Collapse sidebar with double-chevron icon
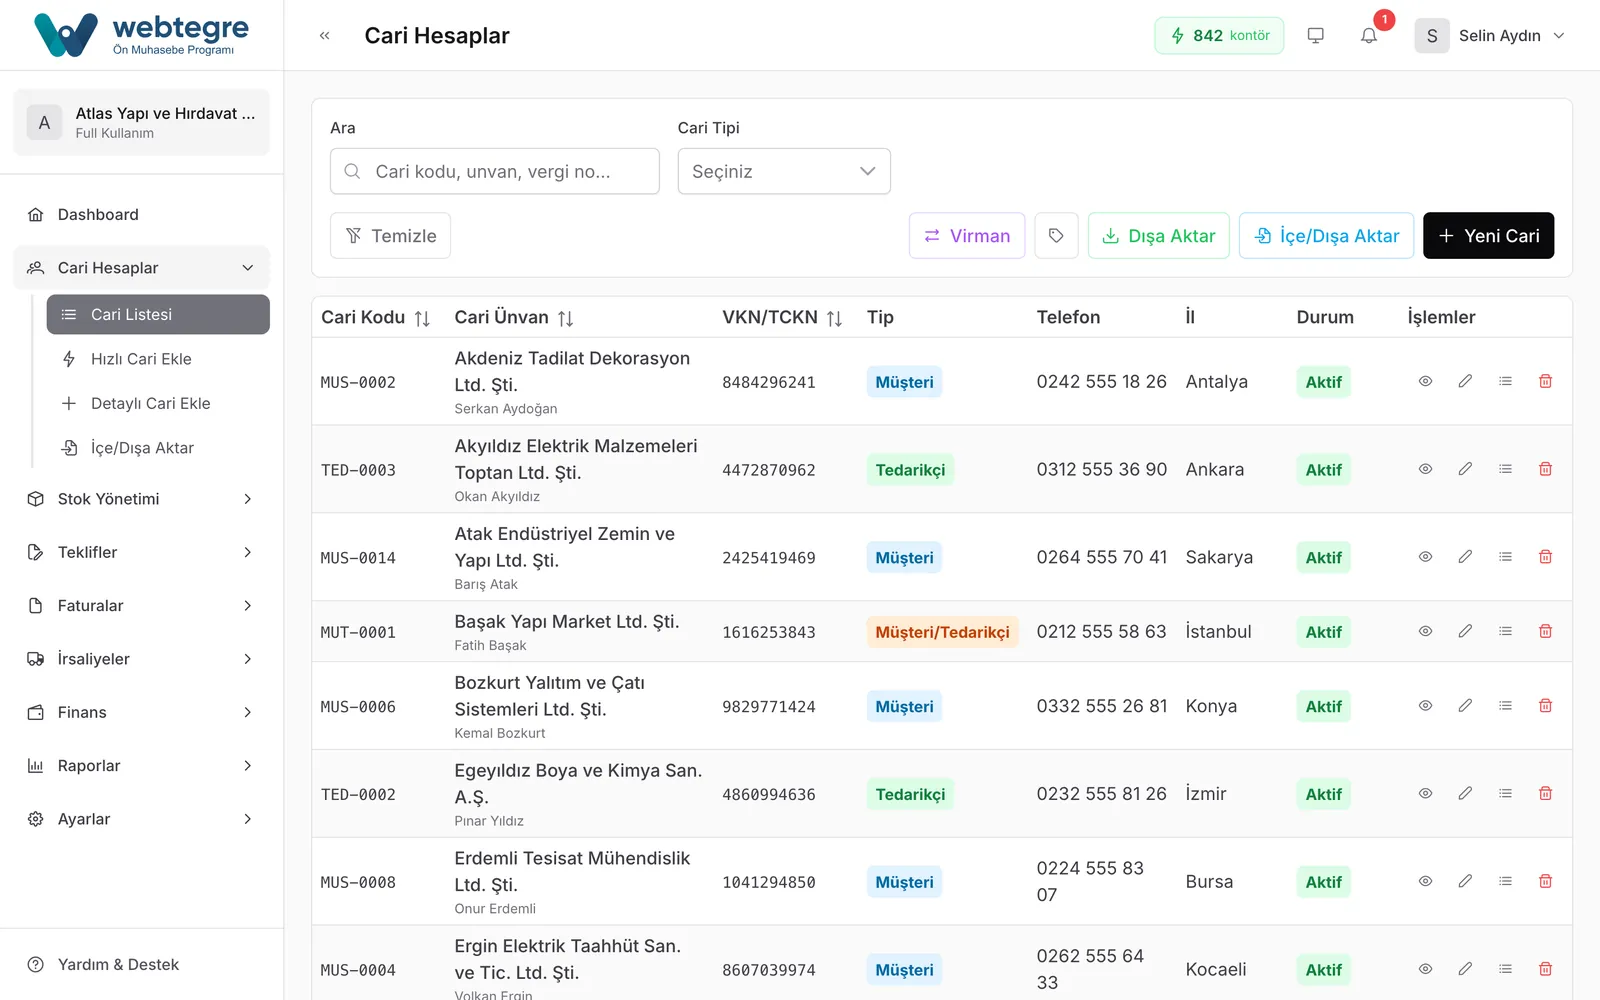1600x1000 pixels. 324,36
